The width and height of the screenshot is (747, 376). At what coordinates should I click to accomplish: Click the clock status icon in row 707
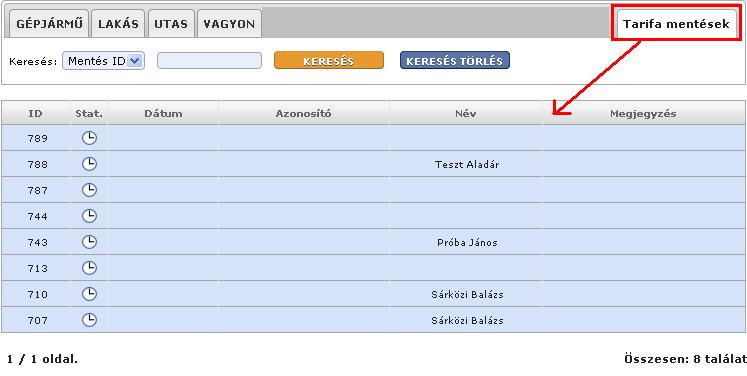[x=89, y=320]
